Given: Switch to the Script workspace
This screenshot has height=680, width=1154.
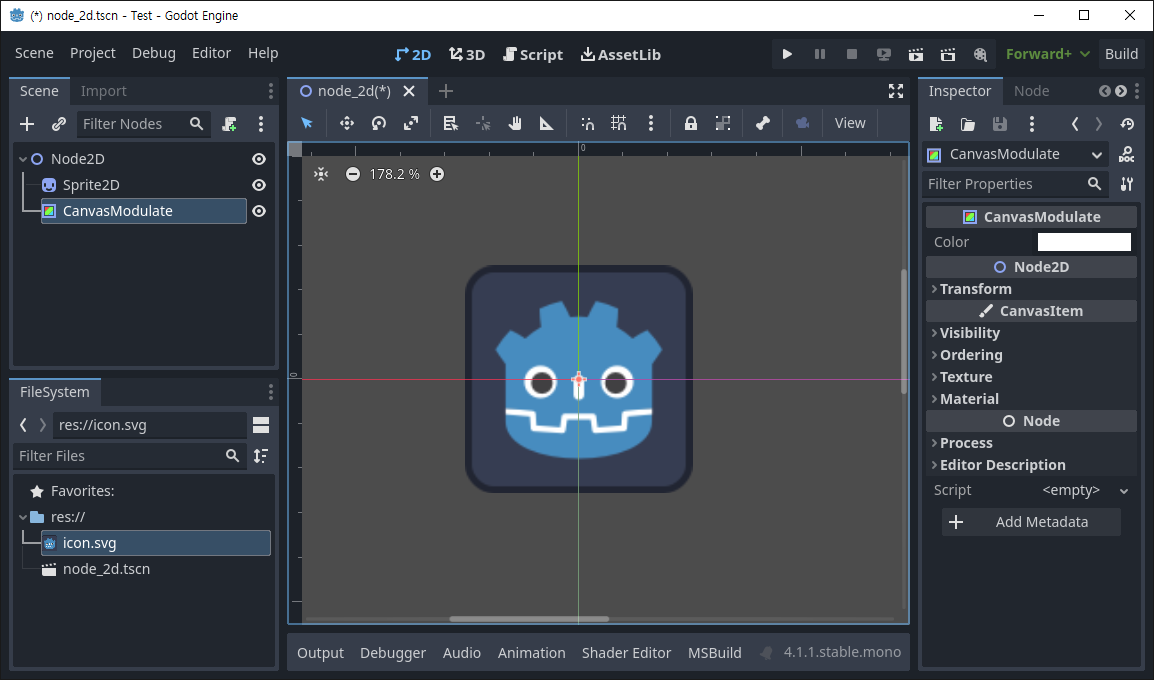Looking at the screenshot, I should pyautogui.click(x=533, y=54).
